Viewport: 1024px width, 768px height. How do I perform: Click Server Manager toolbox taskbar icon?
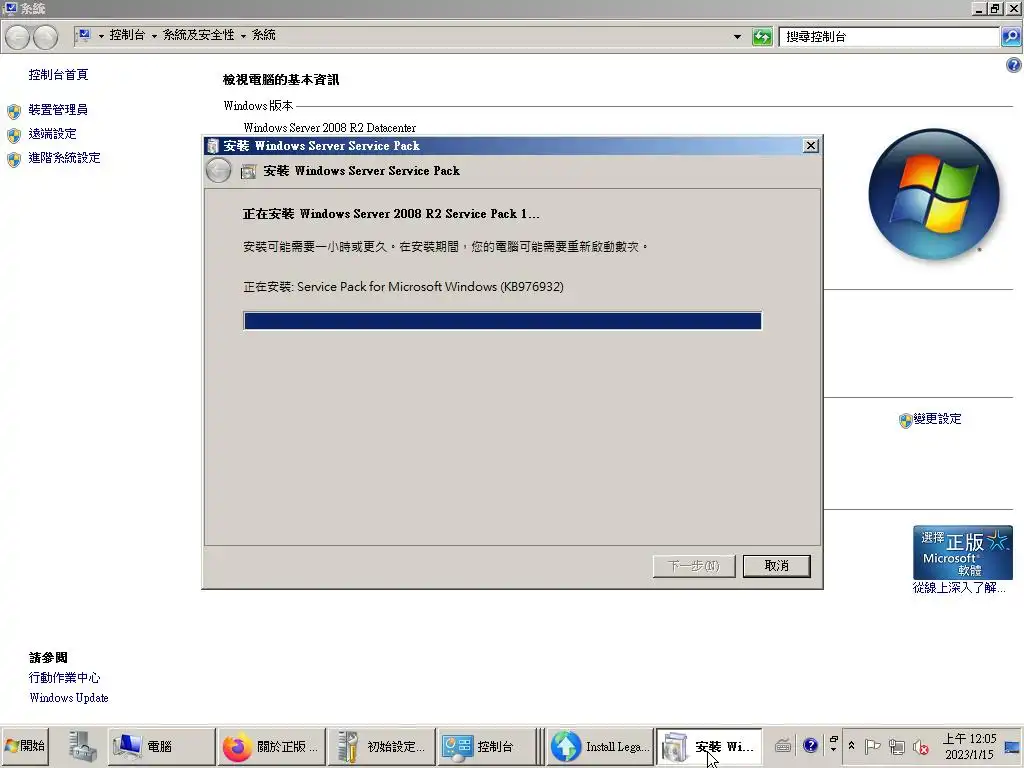point(82,746)
